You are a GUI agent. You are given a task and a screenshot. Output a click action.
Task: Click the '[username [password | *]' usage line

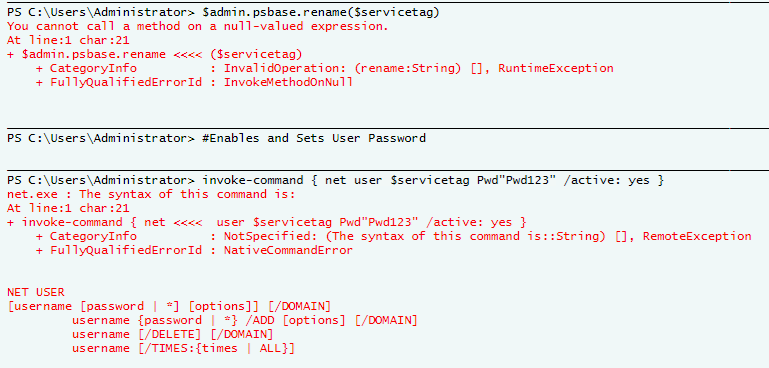pyautogui.click(x=169, y=307)
